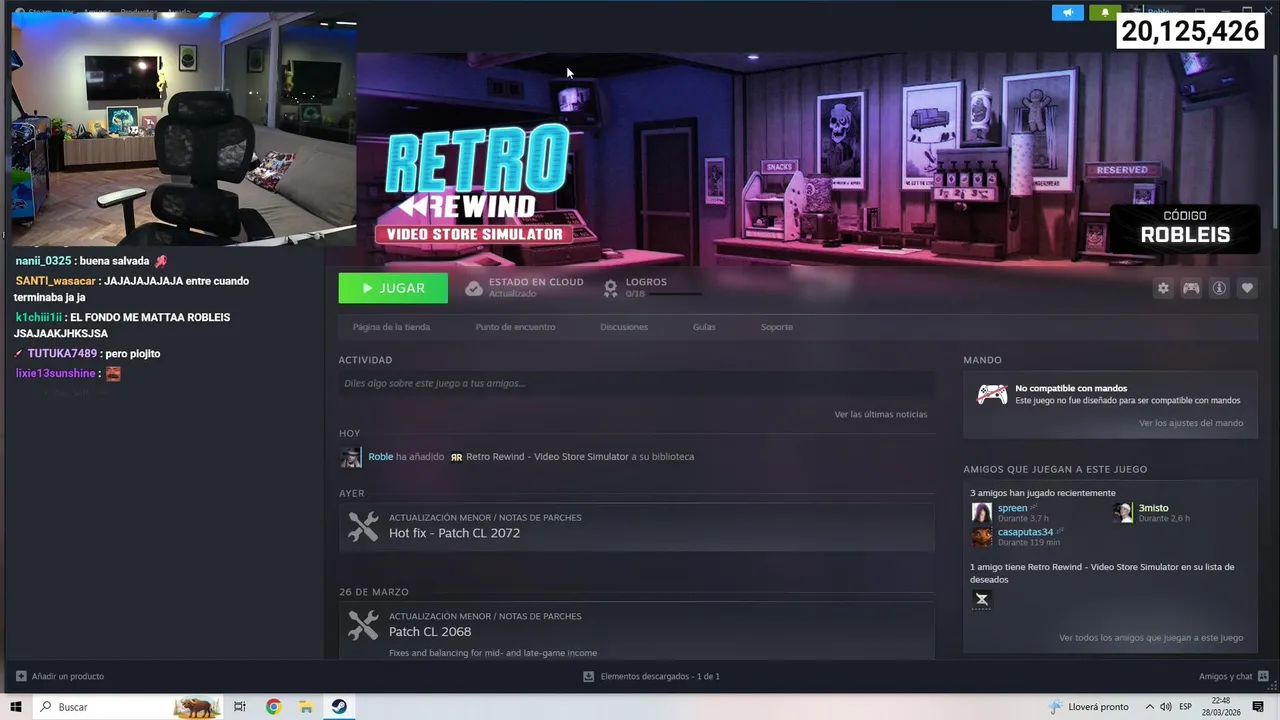The width and height of the screenshot is (1280, 720).
Task: Open Ver todos los amigos que juegan link
Action: click(x=1151, y=638)
